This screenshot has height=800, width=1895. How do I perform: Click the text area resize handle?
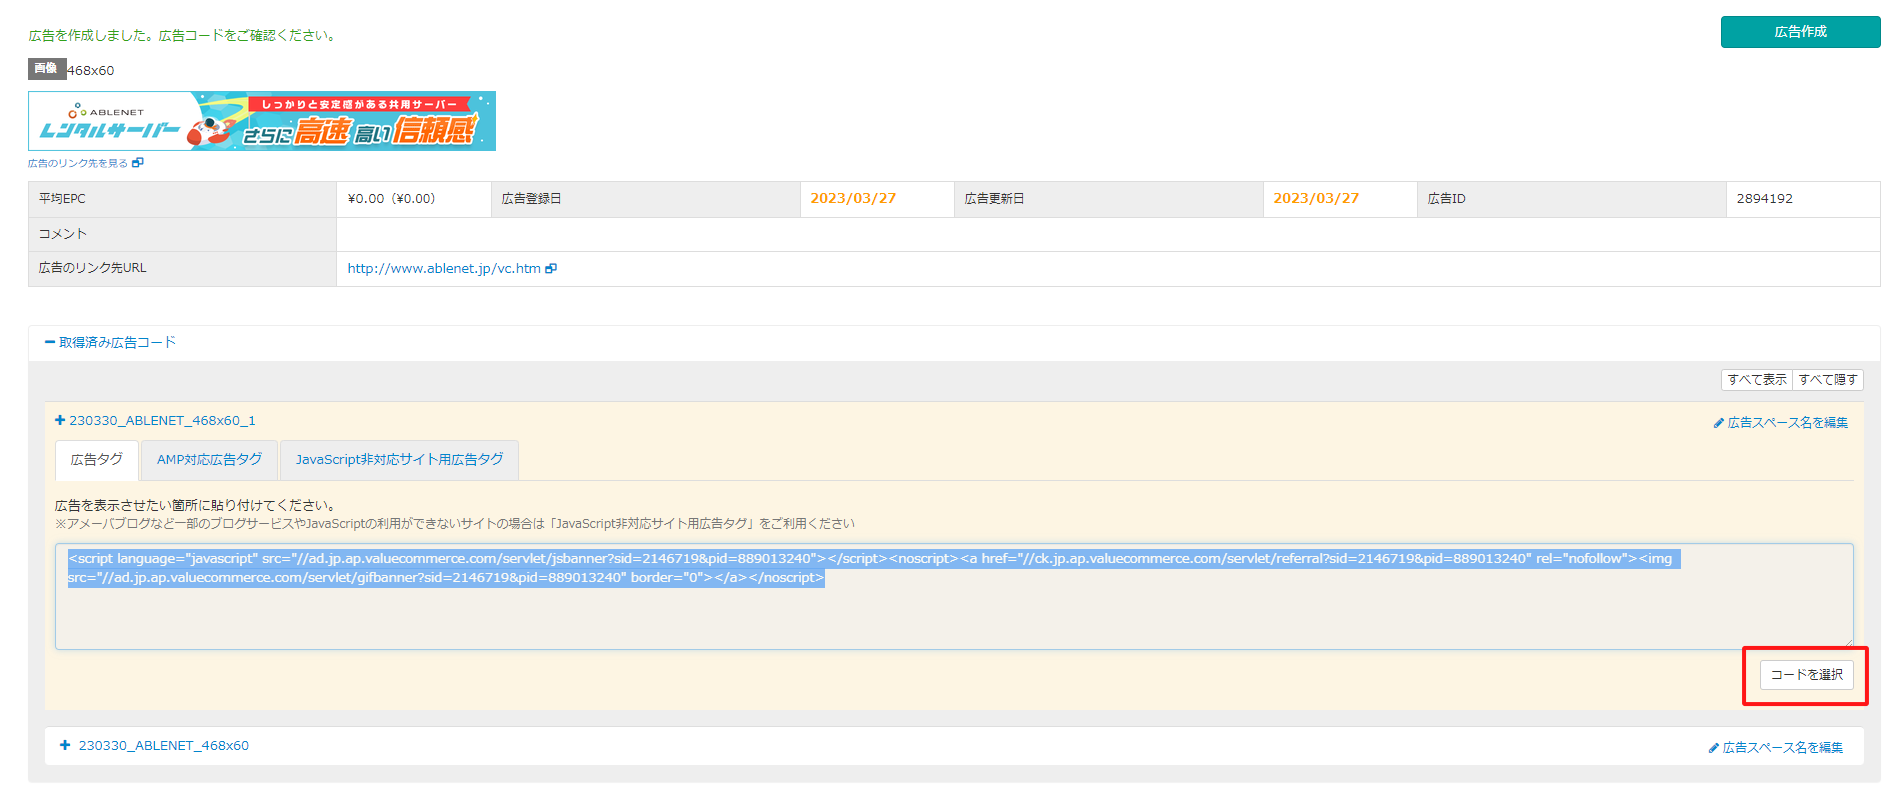click(x=1848, y=644)
